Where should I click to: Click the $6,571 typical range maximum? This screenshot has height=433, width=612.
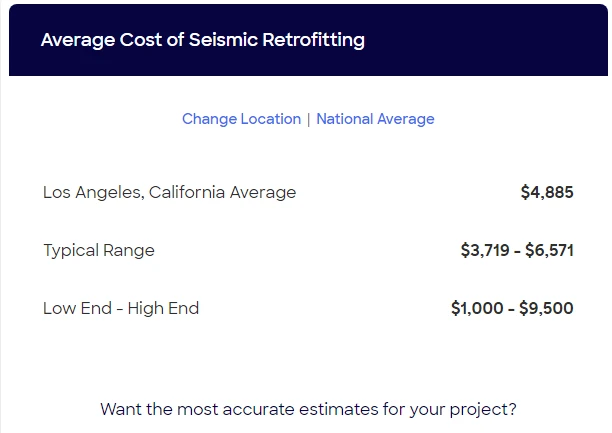(550, 250)
